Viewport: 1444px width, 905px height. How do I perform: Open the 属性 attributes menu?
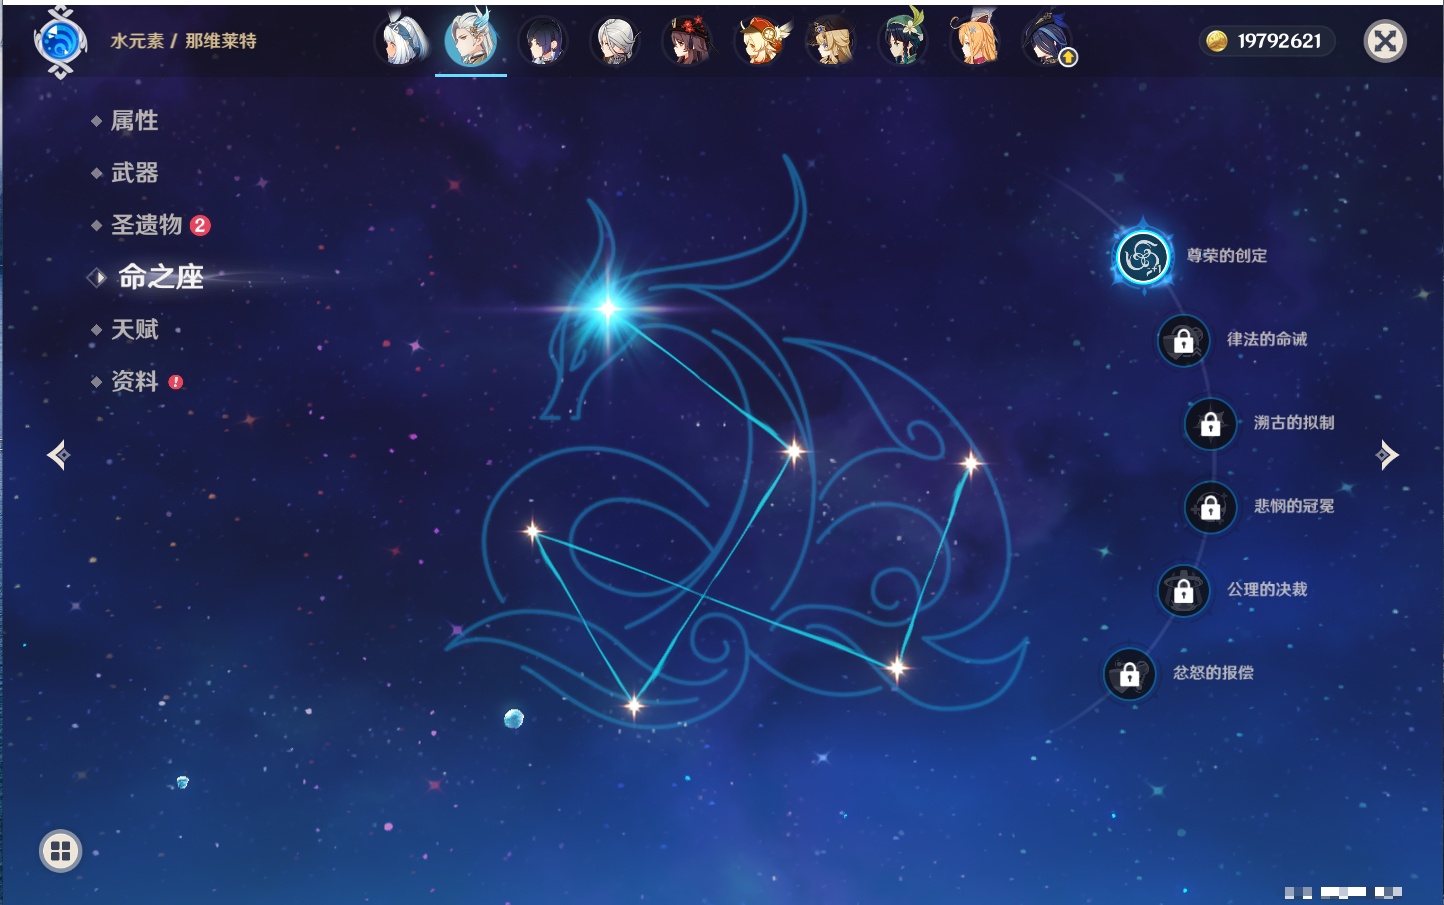pos(134,121)
